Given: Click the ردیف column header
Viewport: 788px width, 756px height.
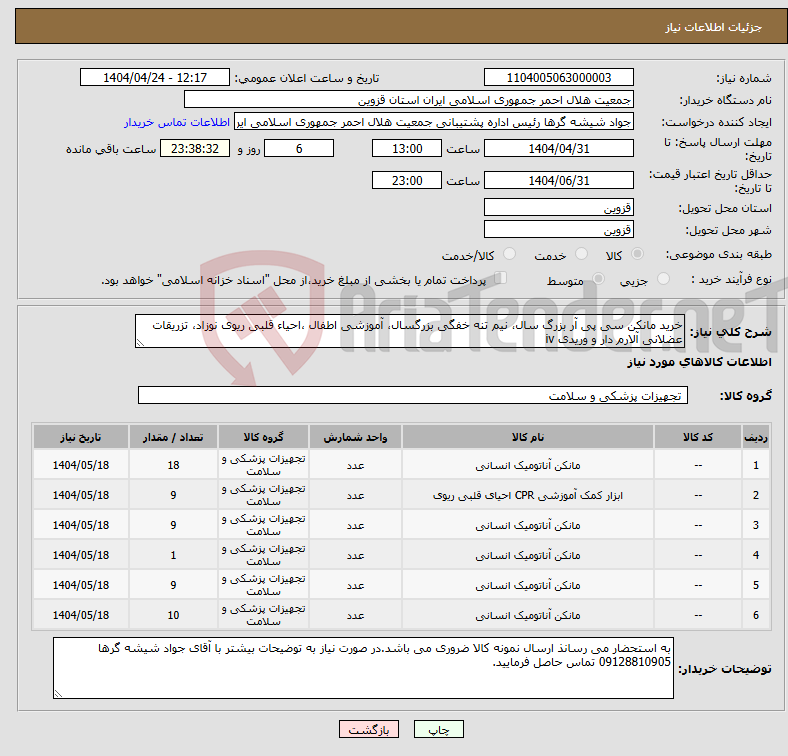Looking at the screenshot, I should (755, 437).
